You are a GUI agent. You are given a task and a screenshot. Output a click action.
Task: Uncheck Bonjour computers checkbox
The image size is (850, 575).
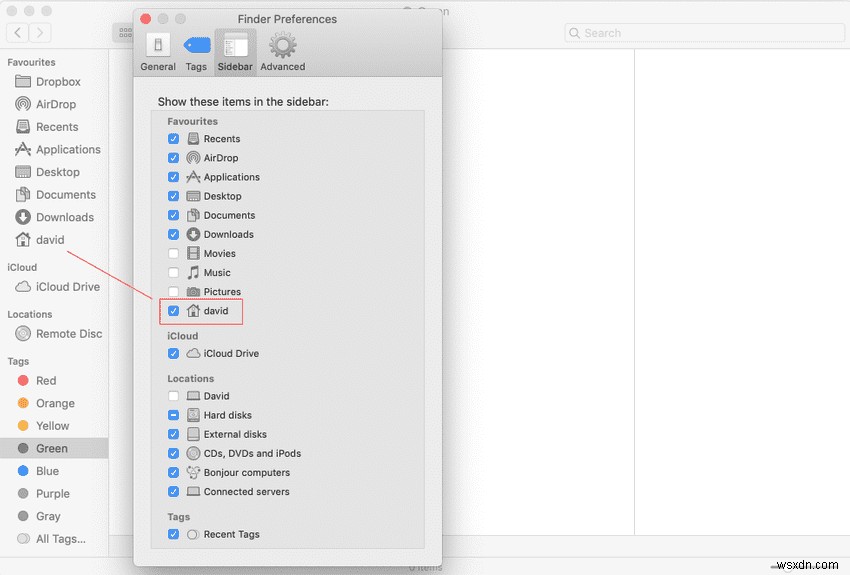point(173,473)
